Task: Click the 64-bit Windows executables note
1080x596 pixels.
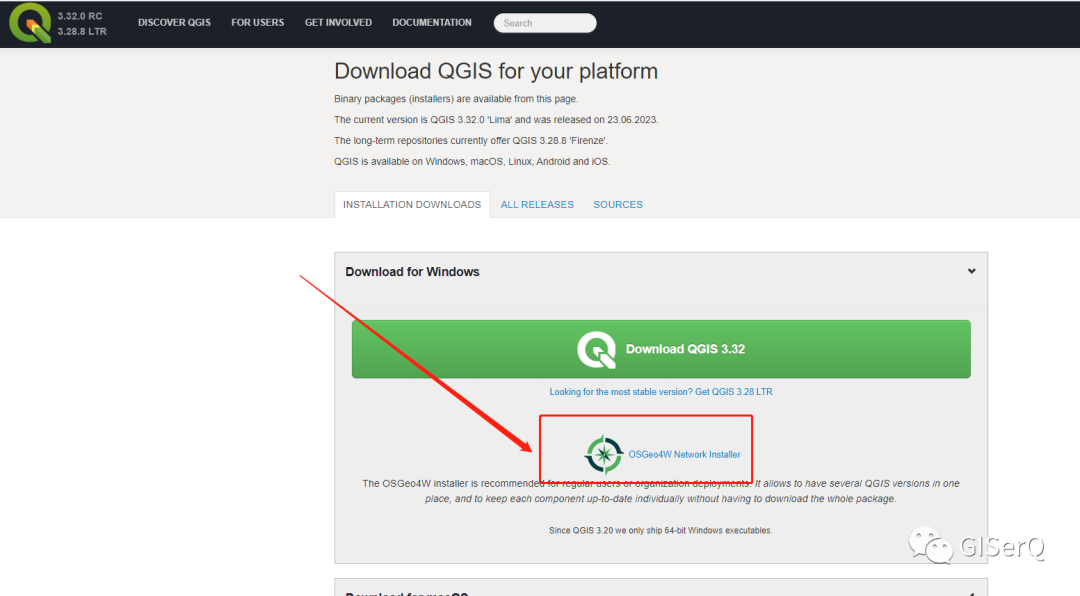Action: coord(661,531)
